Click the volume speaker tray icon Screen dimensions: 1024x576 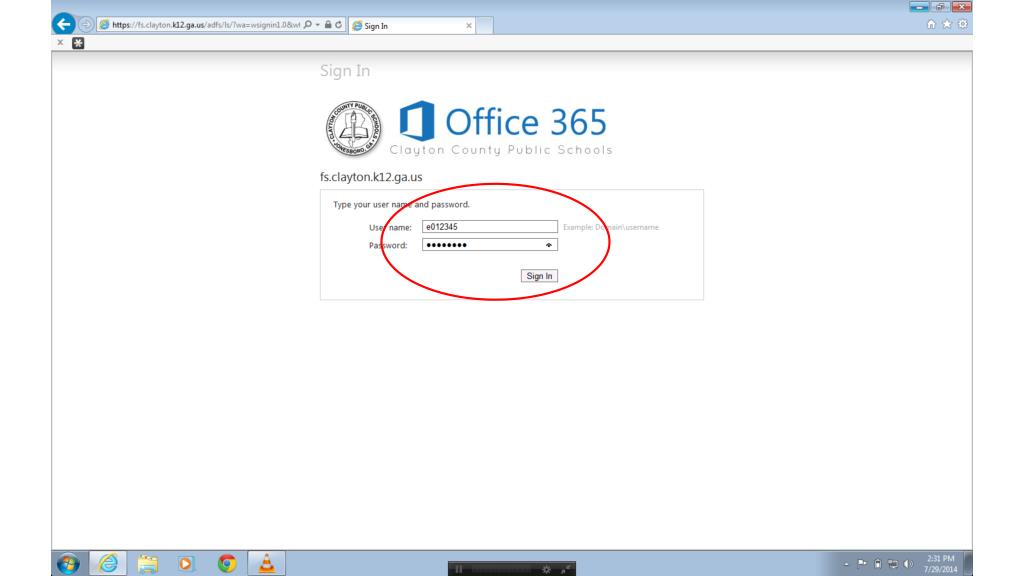(x=908, y=564)
